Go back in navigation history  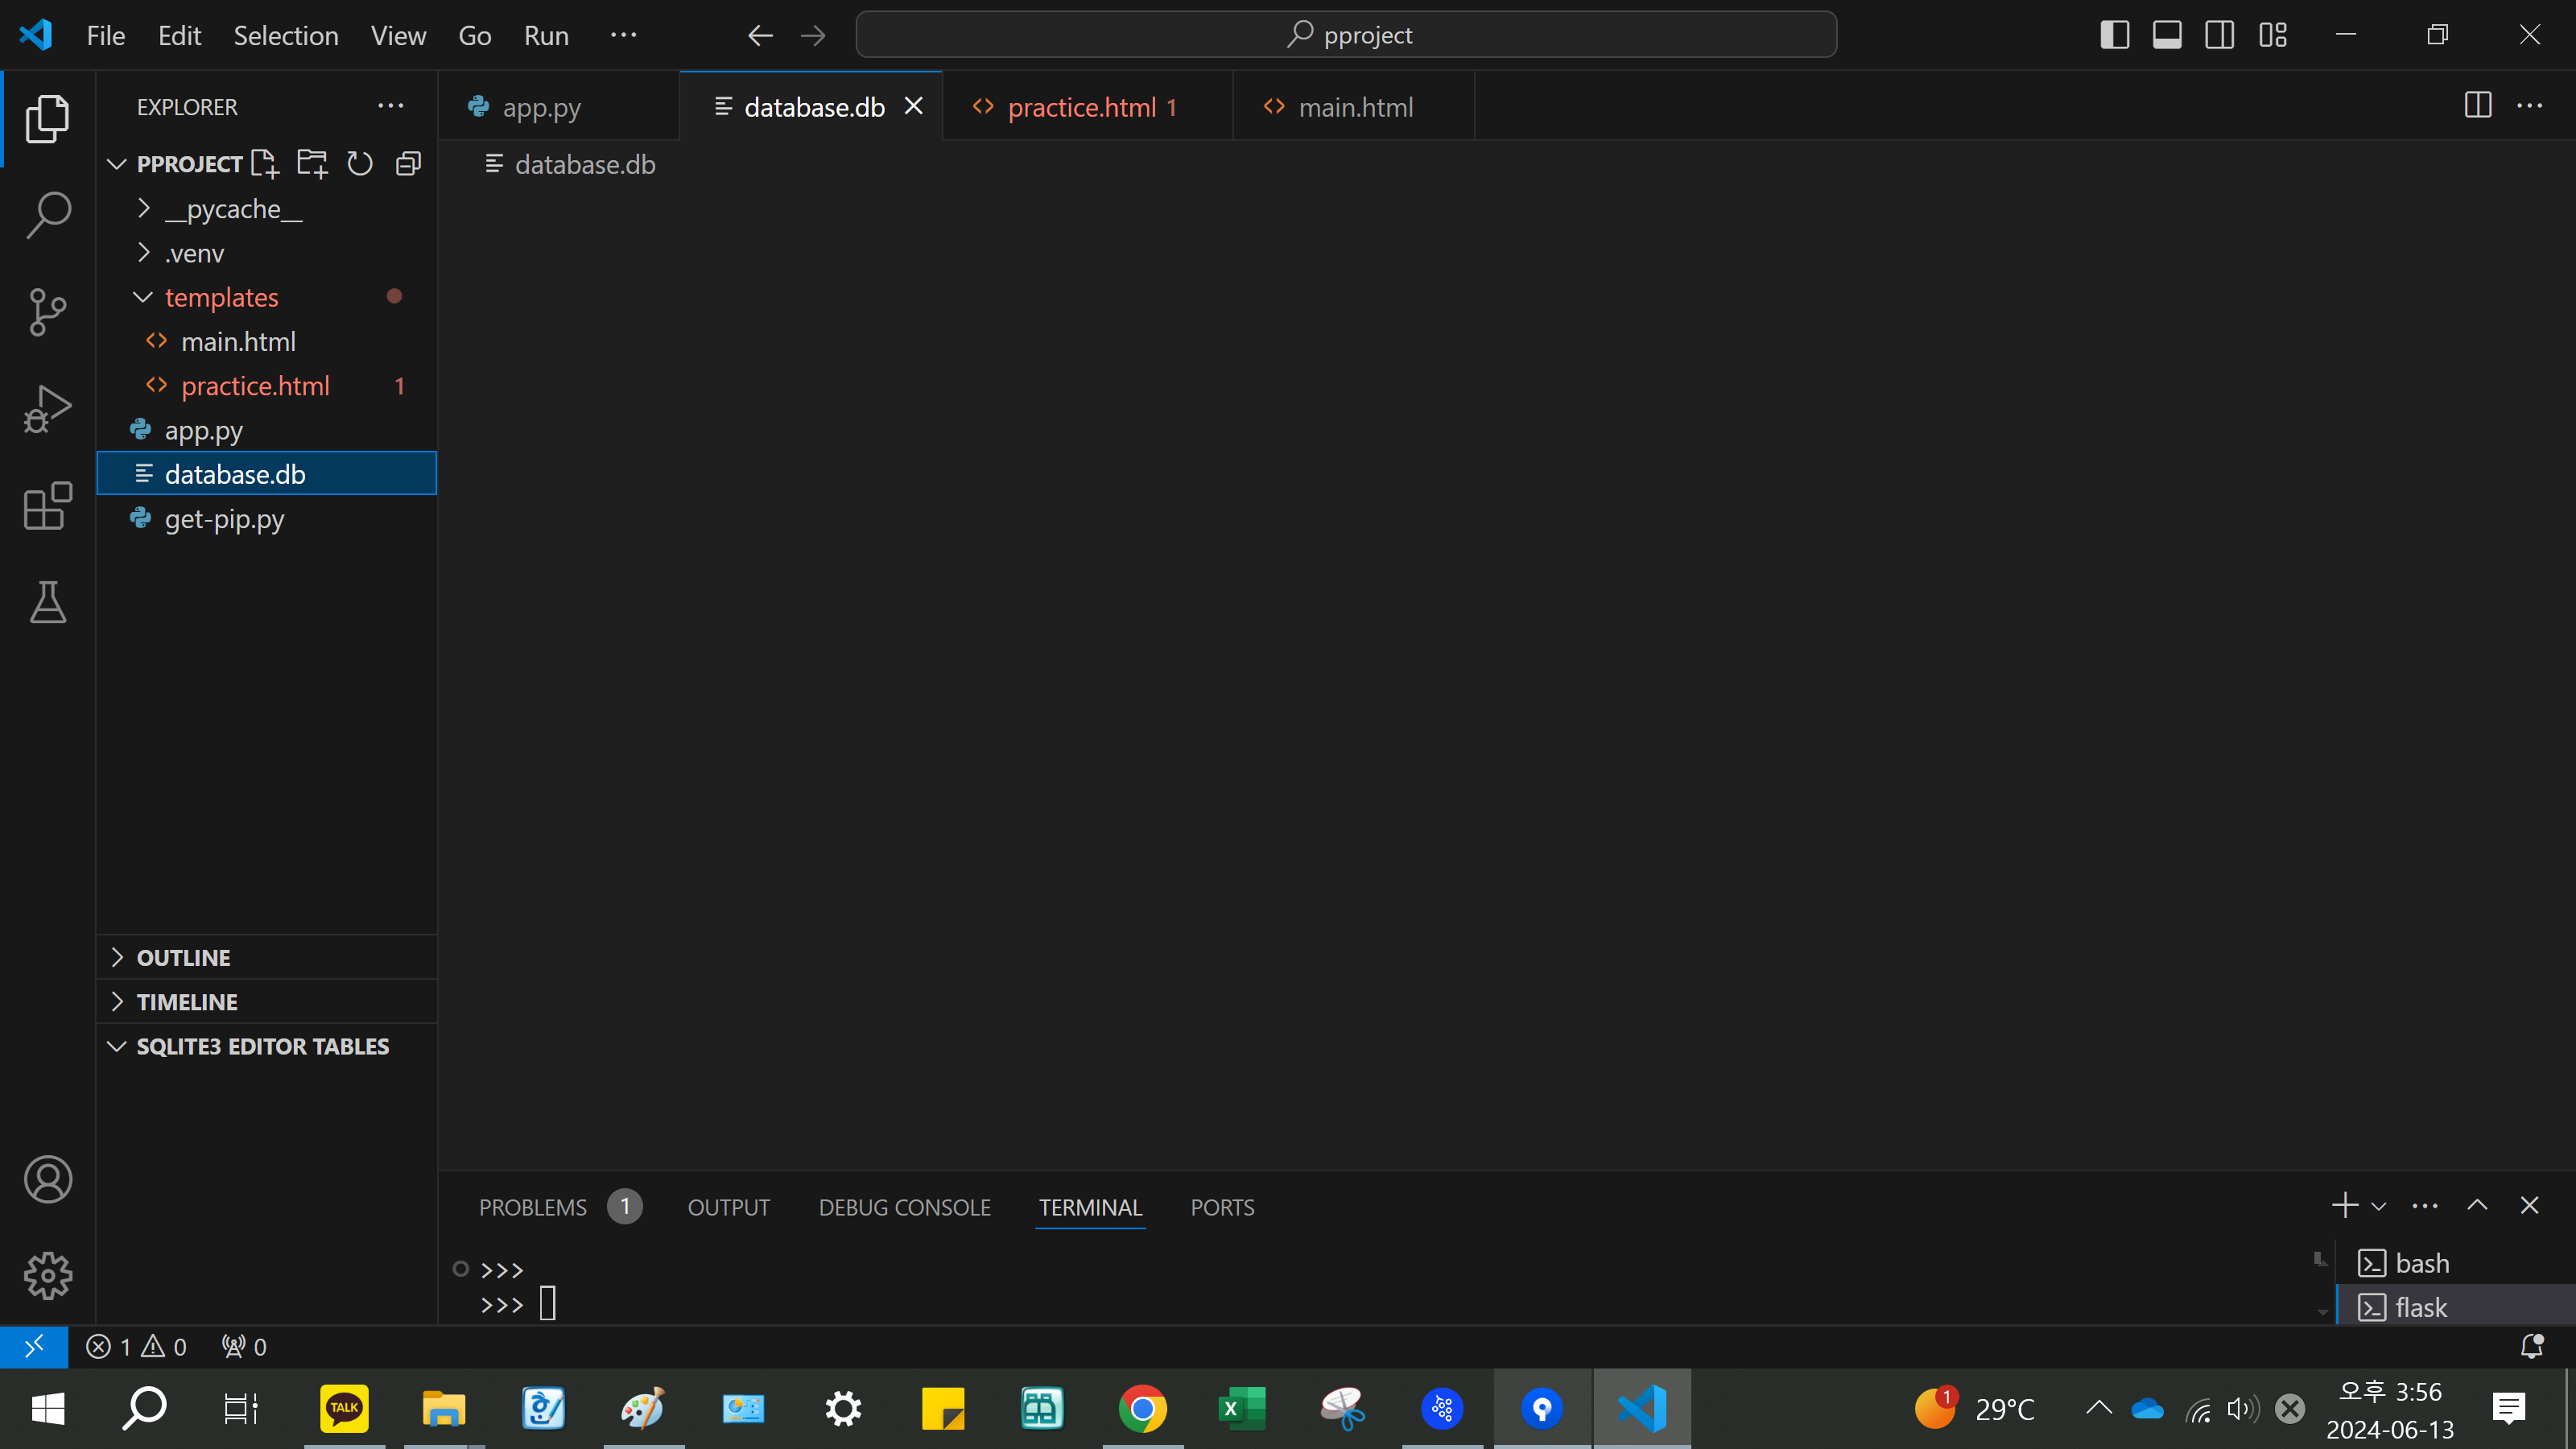(x=760, y=36)
